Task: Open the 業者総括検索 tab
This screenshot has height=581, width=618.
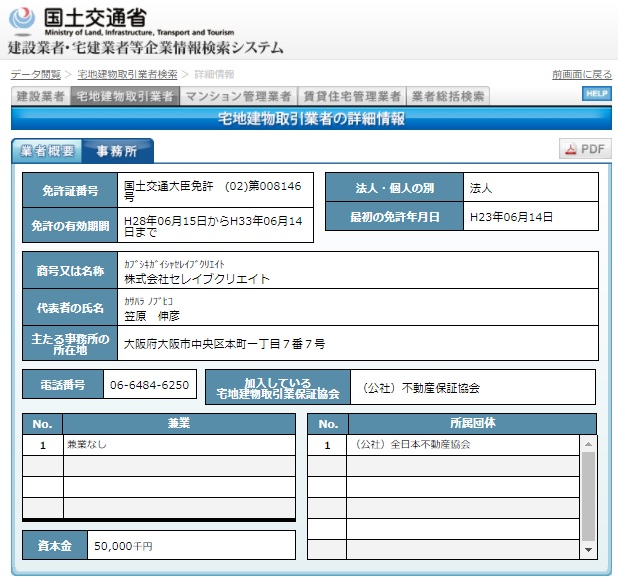Action: coord(448,96)
